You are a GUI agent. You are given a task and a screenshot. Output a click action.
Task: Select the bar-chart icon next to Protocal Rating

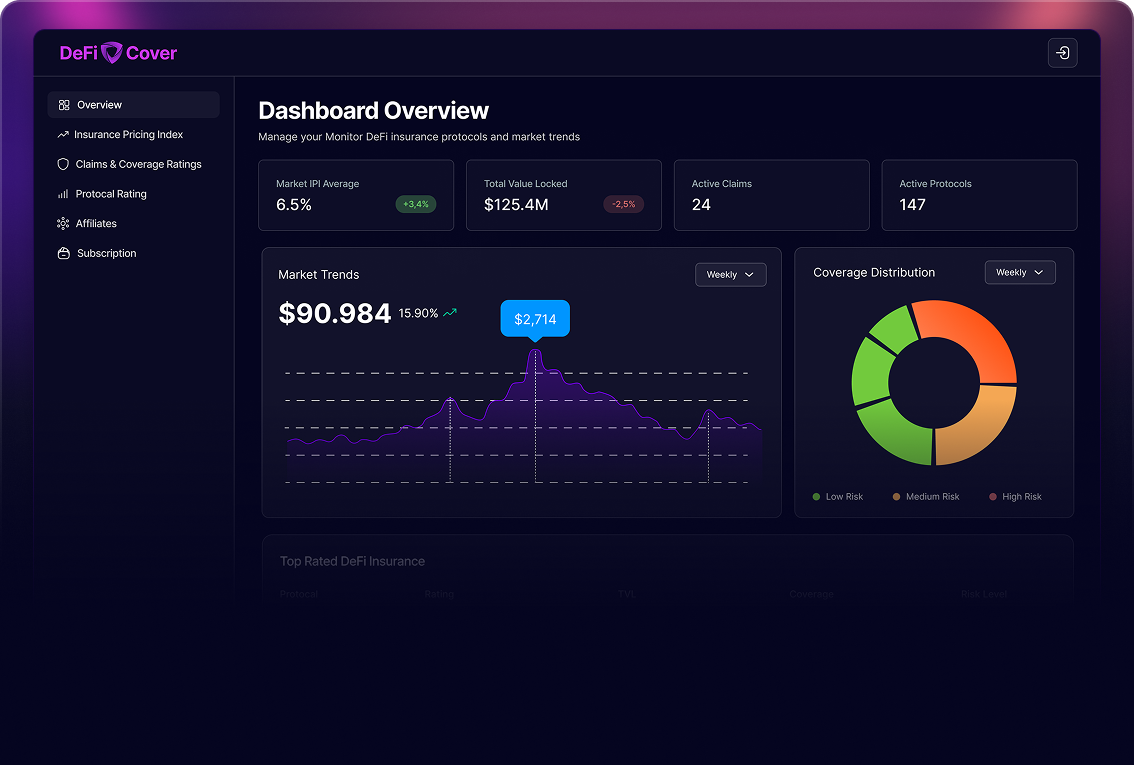pos(62,193)
